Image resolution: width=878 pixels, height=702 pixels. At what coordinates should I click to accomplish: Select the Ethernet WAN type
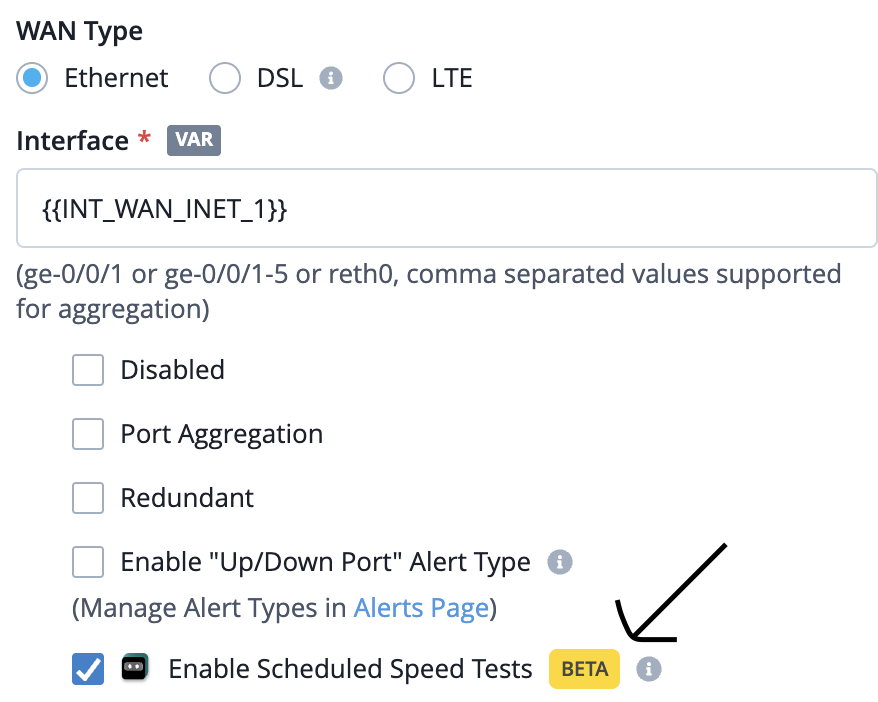coord(32,78)
